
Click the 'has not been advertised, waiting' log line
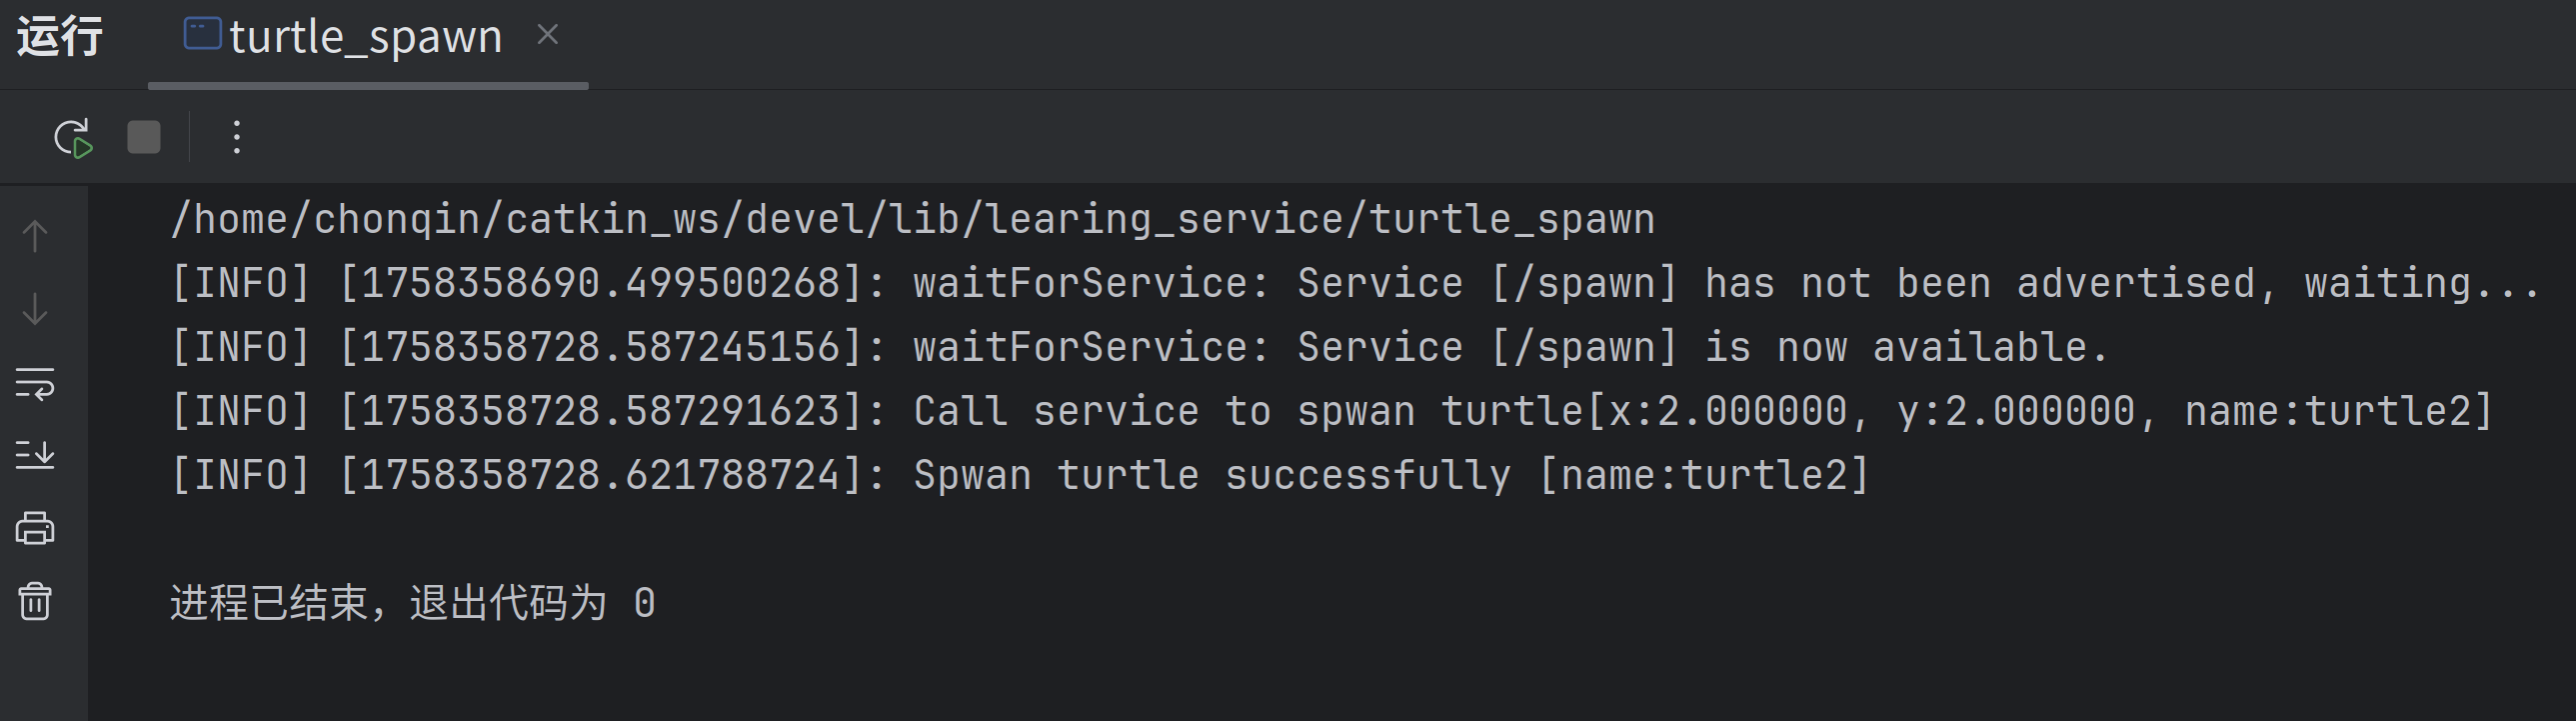point(1354,284)
